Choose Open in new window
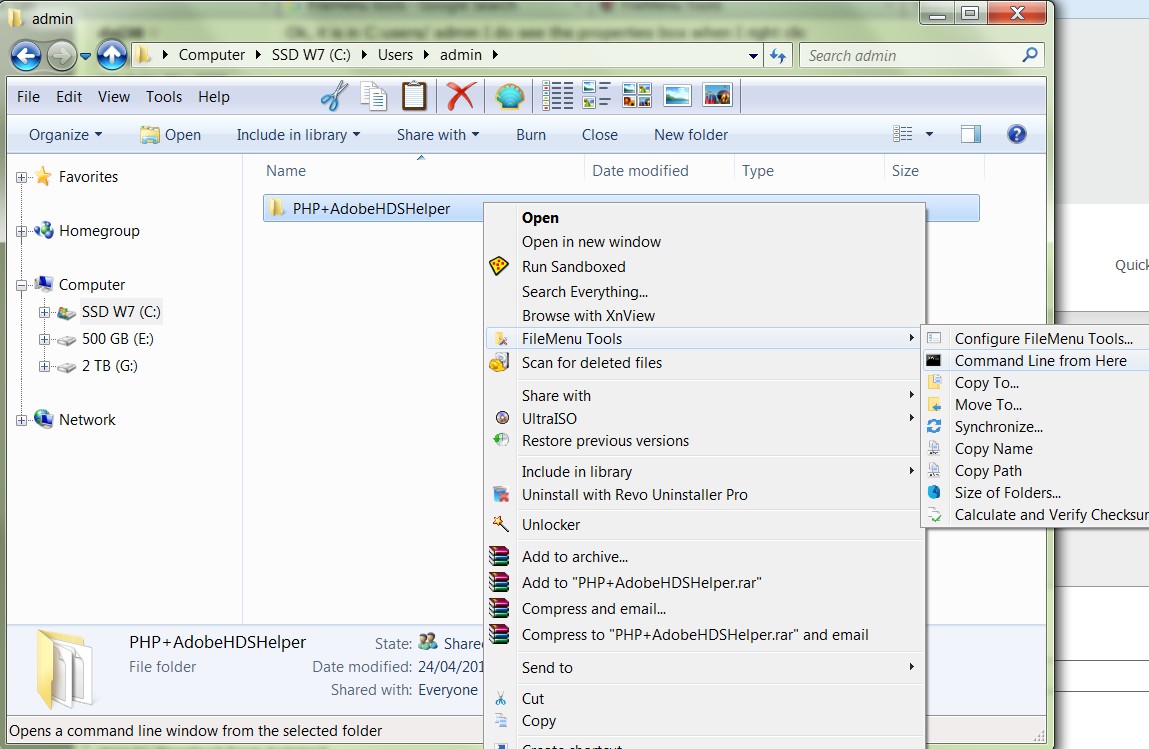1149x749 pixels. click(x=591, y=242)
